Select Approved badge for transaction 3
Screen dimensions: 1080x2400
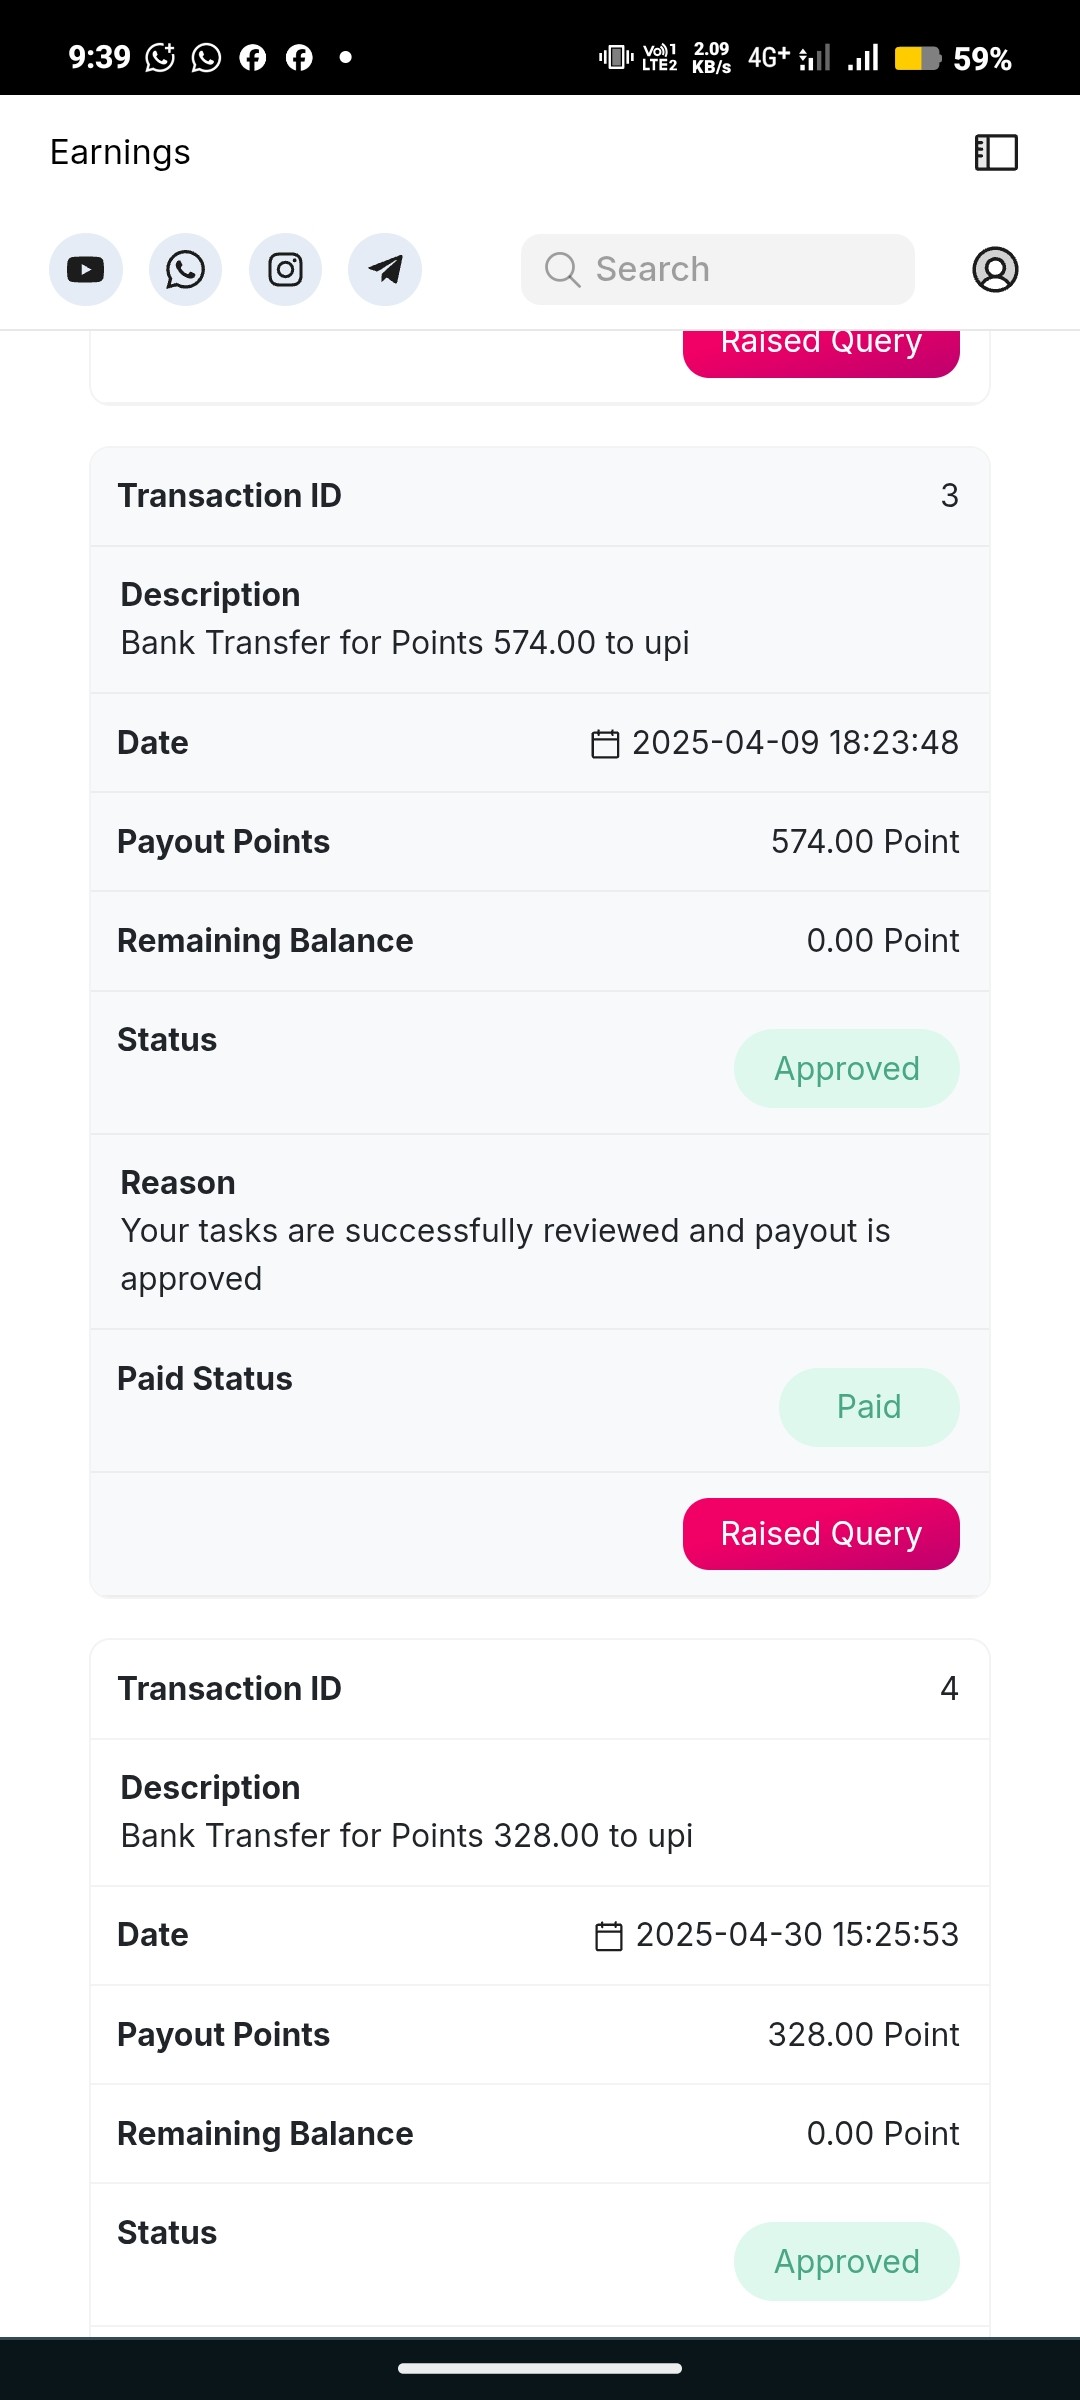(847, 1069)
